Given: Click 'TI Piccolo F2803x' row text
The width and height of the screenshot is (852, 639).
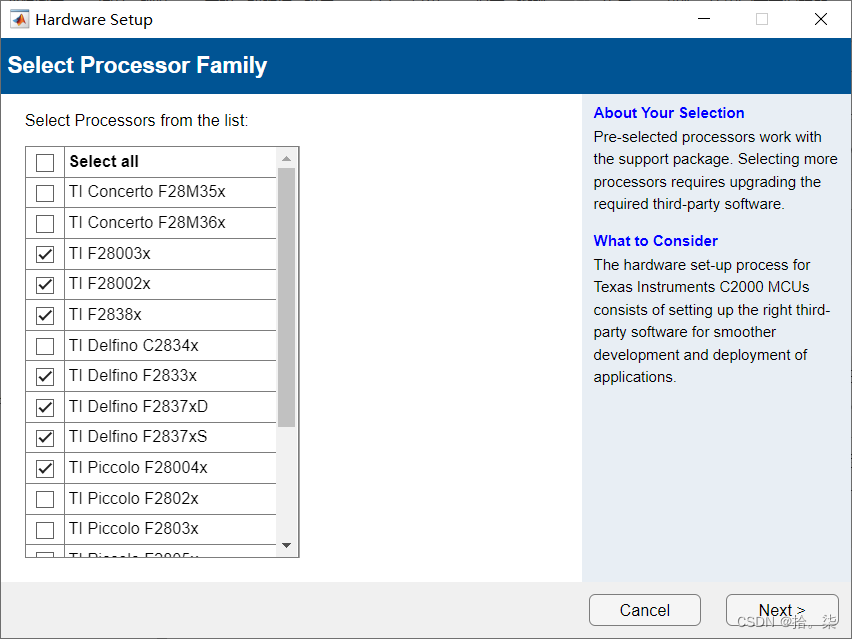Looking at the screenshot, I should (134, 529).
